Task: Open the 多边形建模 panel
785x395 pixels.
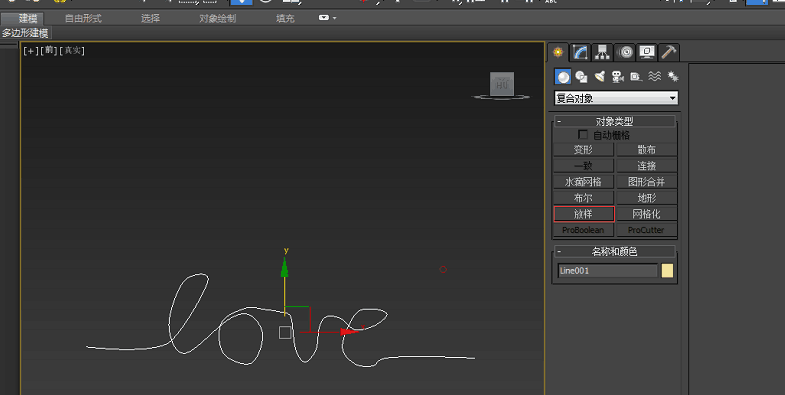Action: click(25, 33)
